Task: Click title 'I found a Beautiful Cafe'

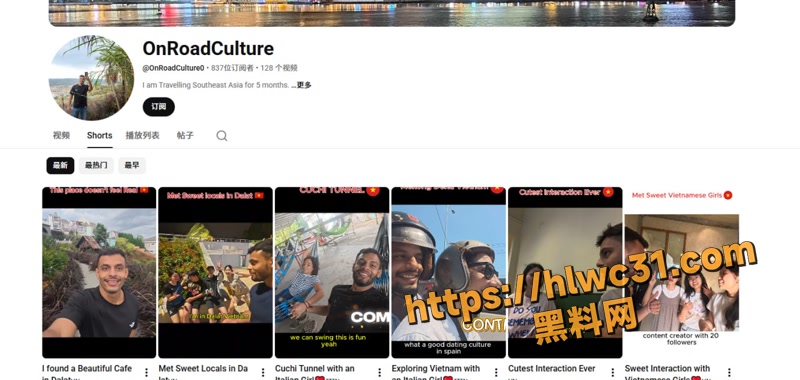Action: coord(87,368)
